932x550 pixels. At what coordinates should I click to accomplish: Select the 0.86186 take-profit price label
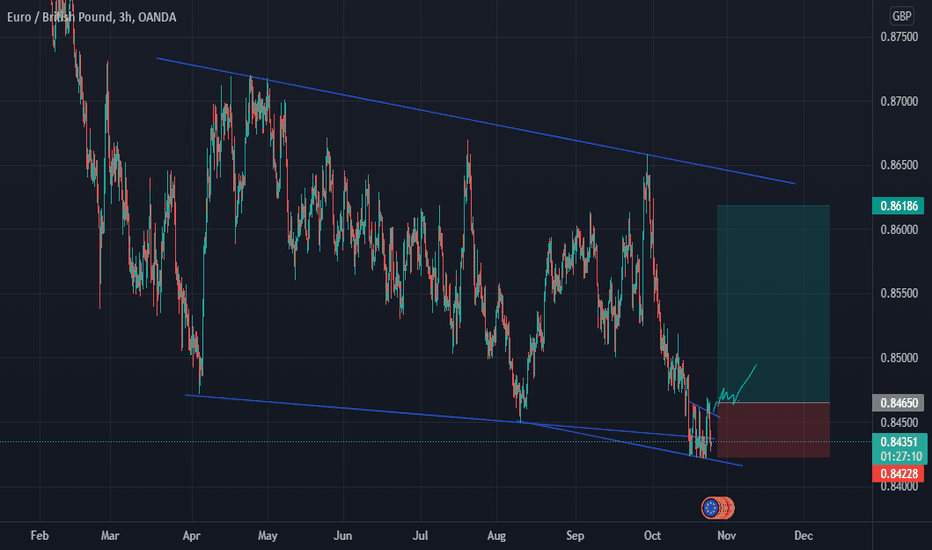(898, 206)
